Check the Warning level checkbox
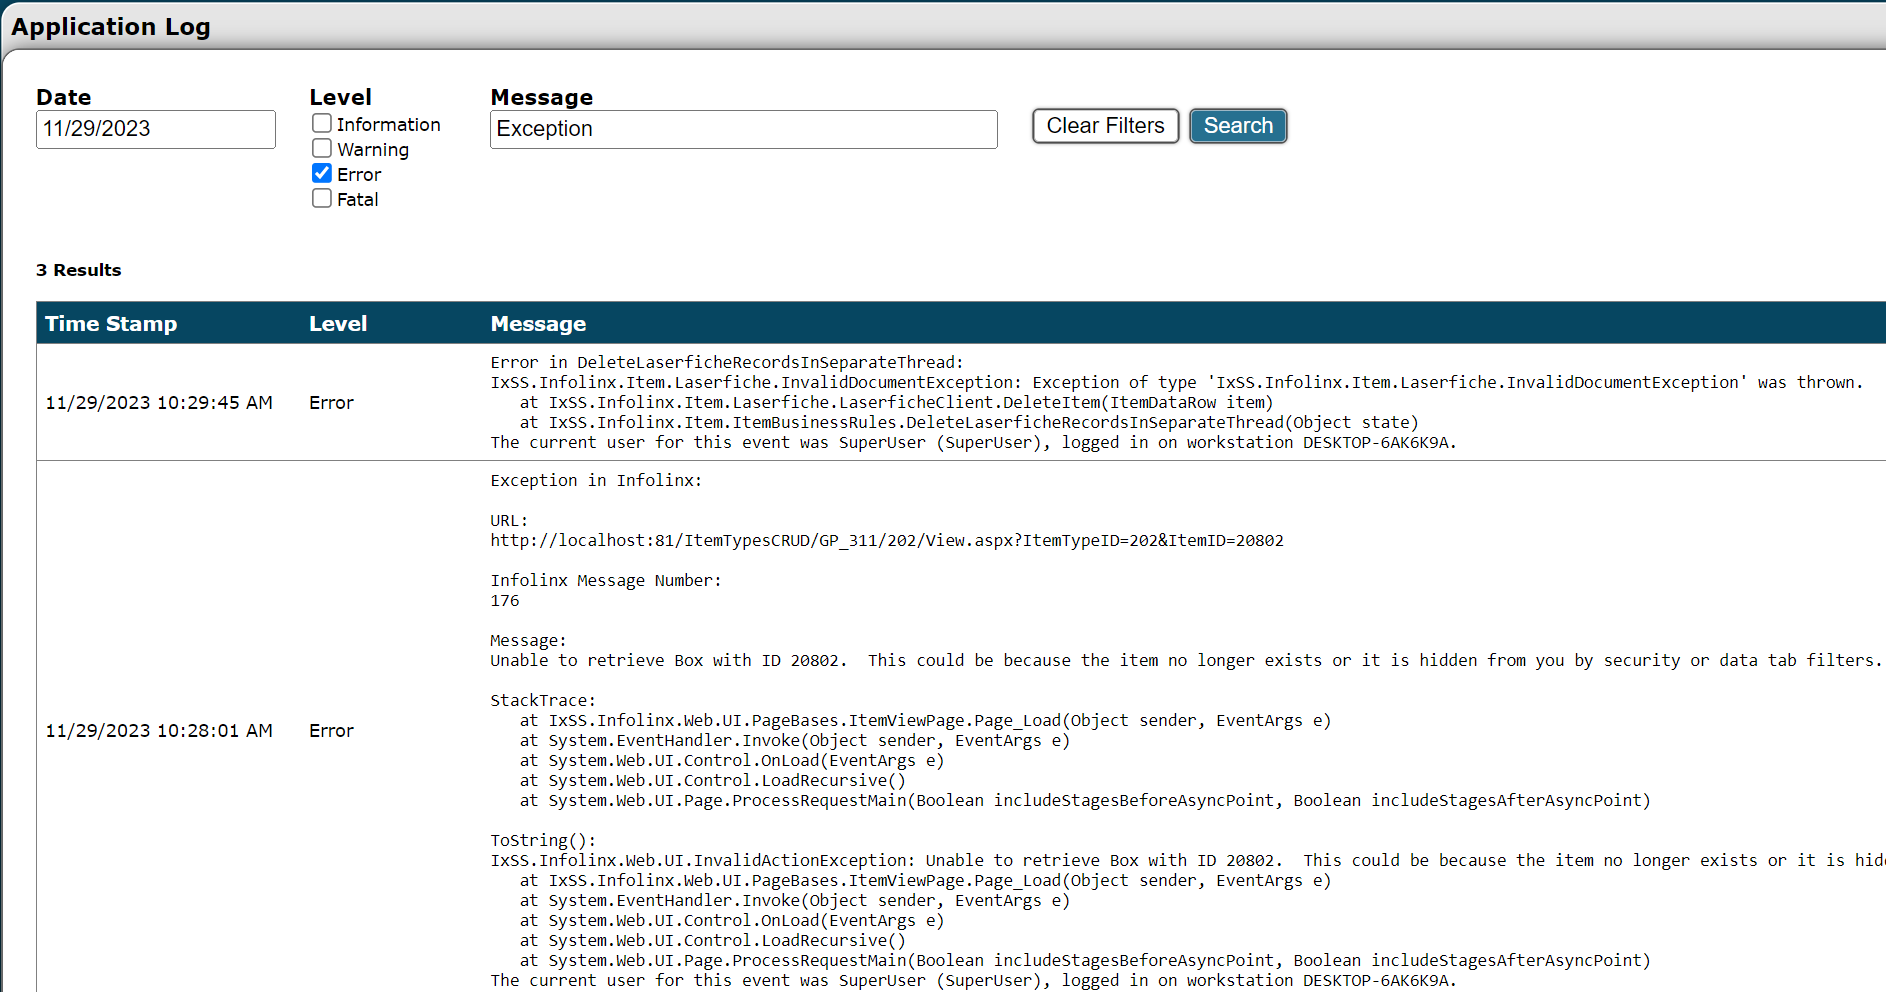 coord(322,148)
